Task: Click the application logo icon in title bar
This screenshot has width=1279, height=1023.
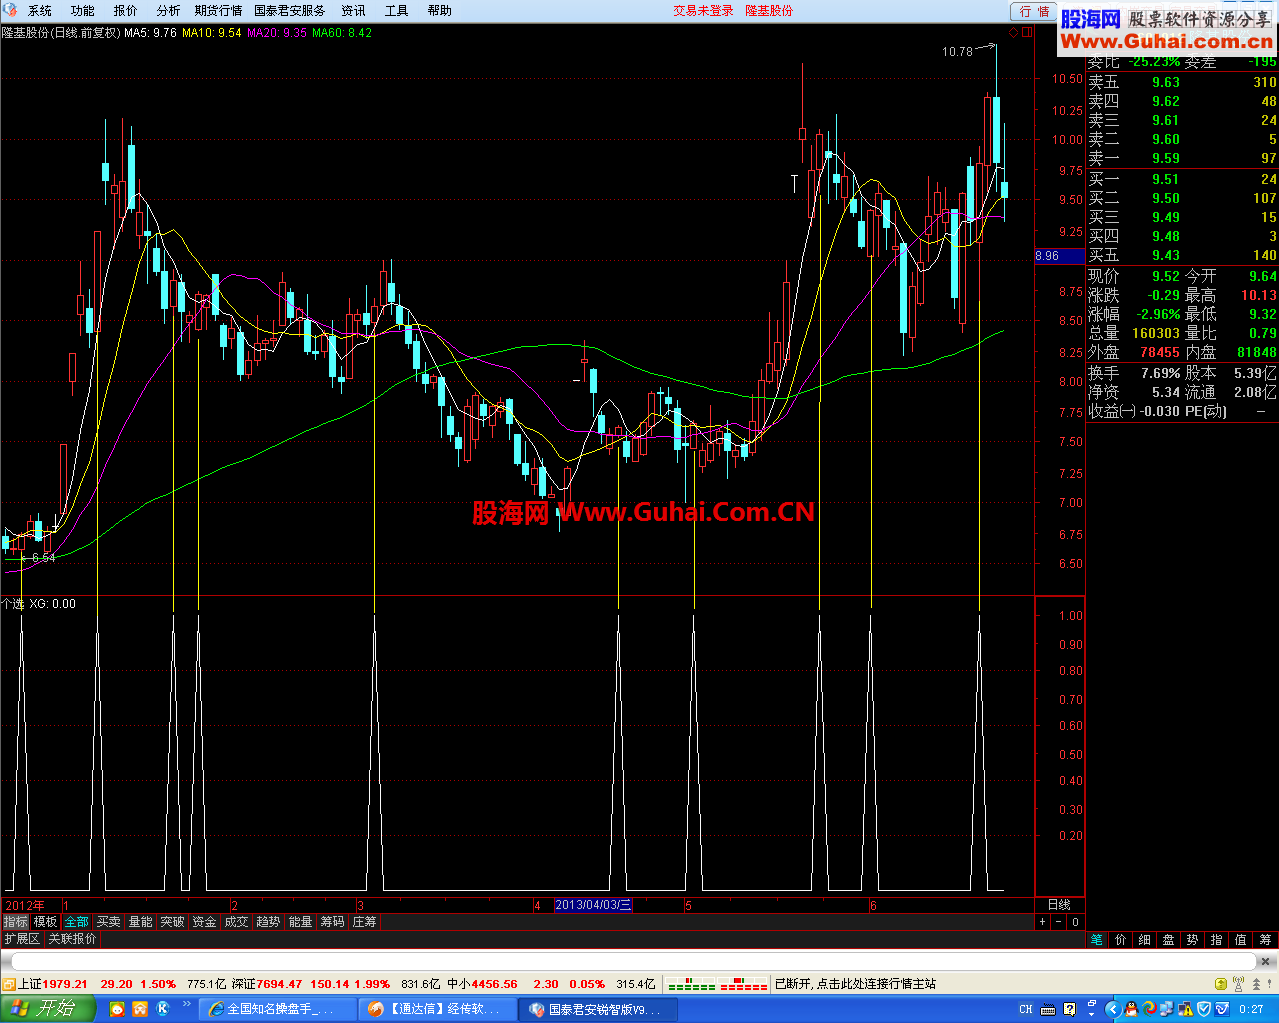Action: tap(11, 10)
